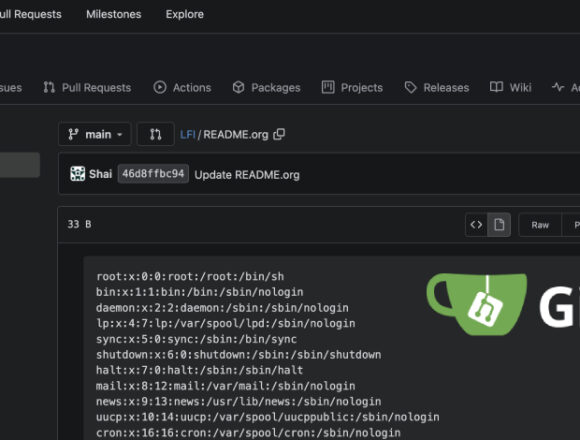Select Milestones in the top navigation
Image resolution: width=580 pixels, height=440 pixels.
[114, 14]
